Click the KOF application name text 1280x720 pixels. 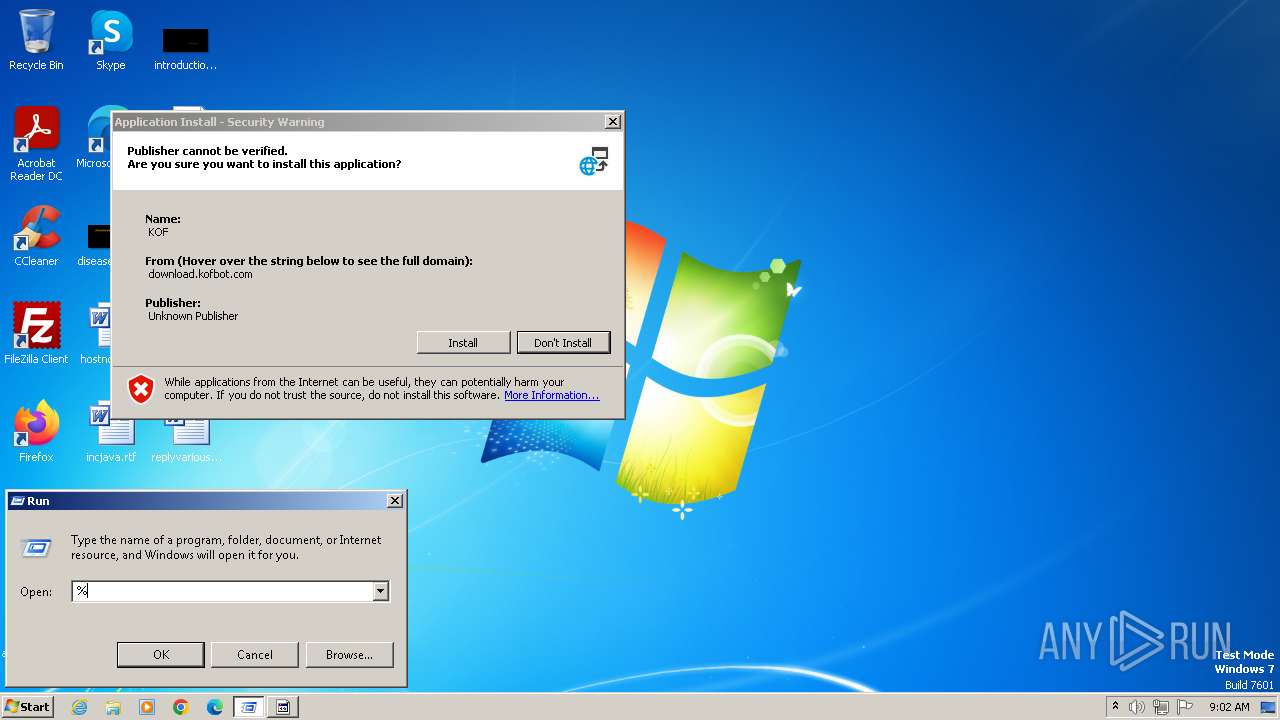coord(158,232)
